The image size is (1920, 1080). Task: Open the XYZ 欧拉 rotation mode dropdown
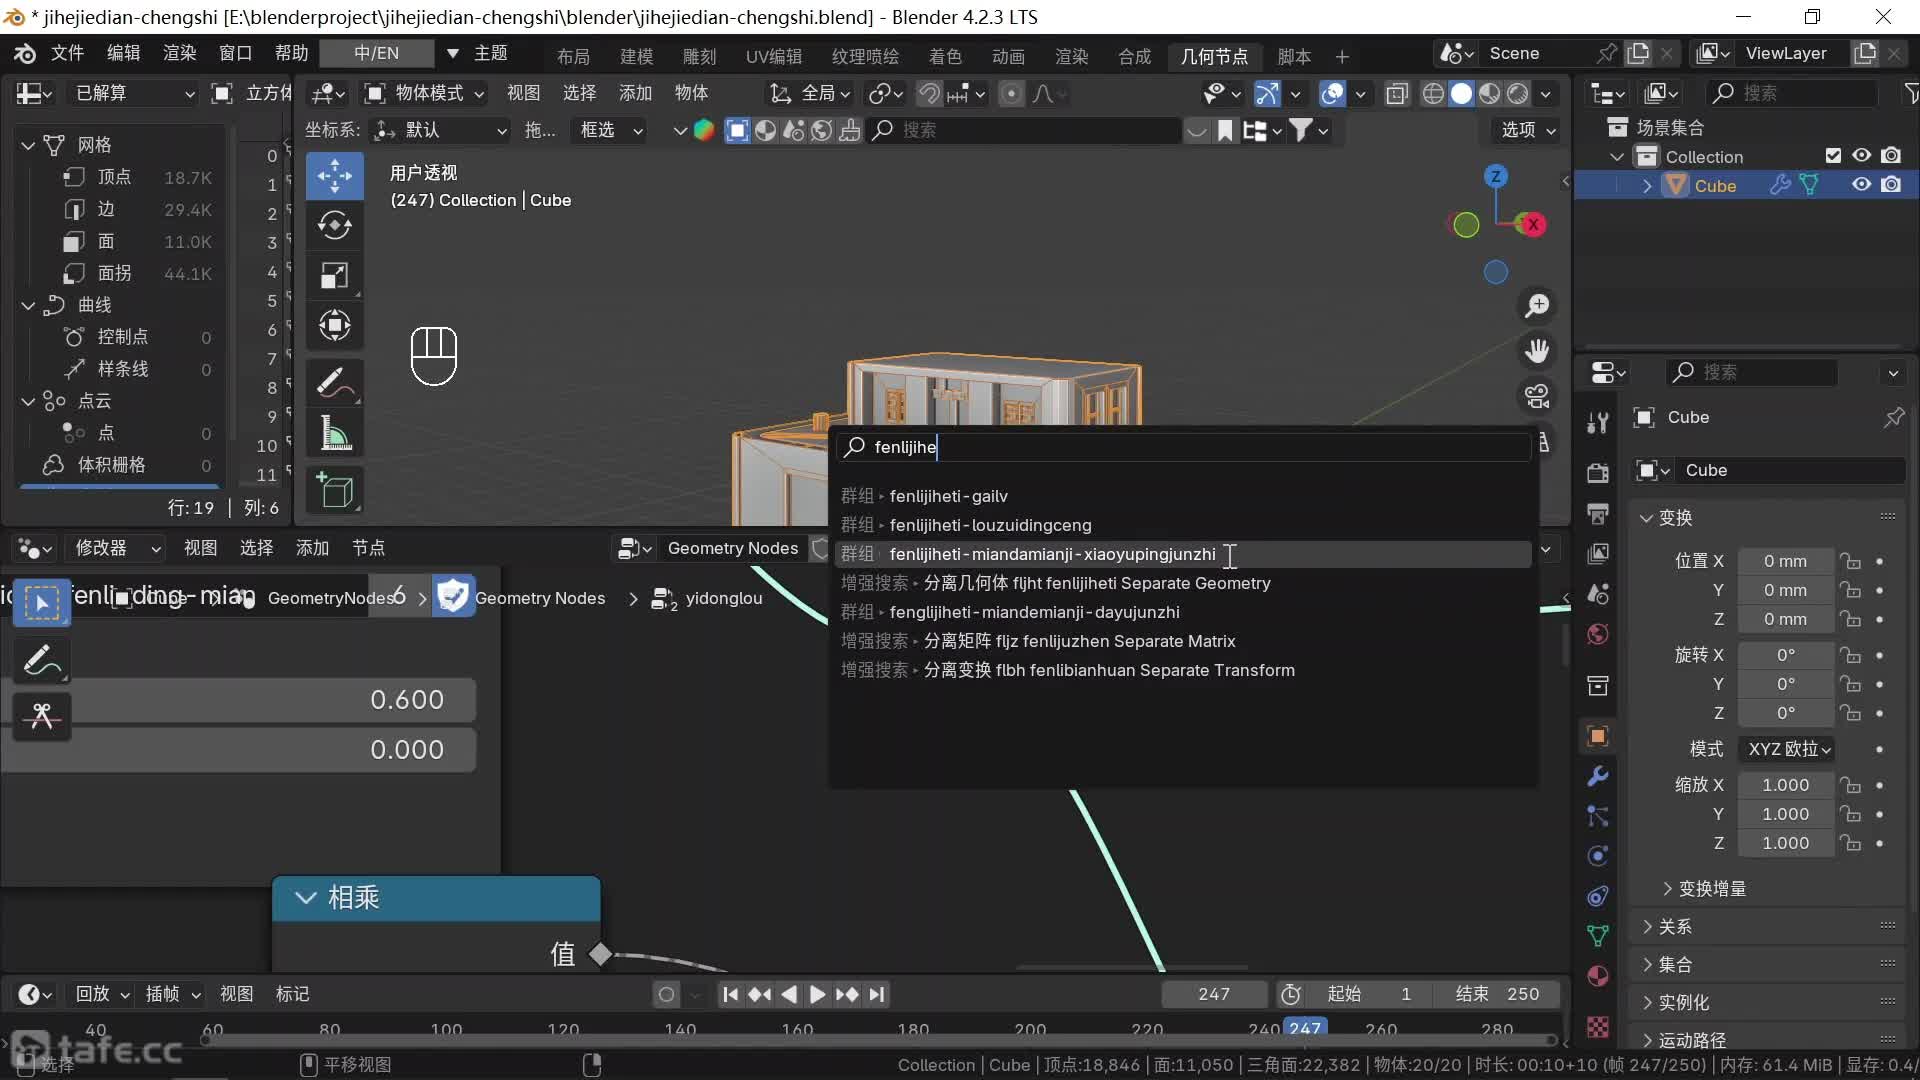[1789, 749]
